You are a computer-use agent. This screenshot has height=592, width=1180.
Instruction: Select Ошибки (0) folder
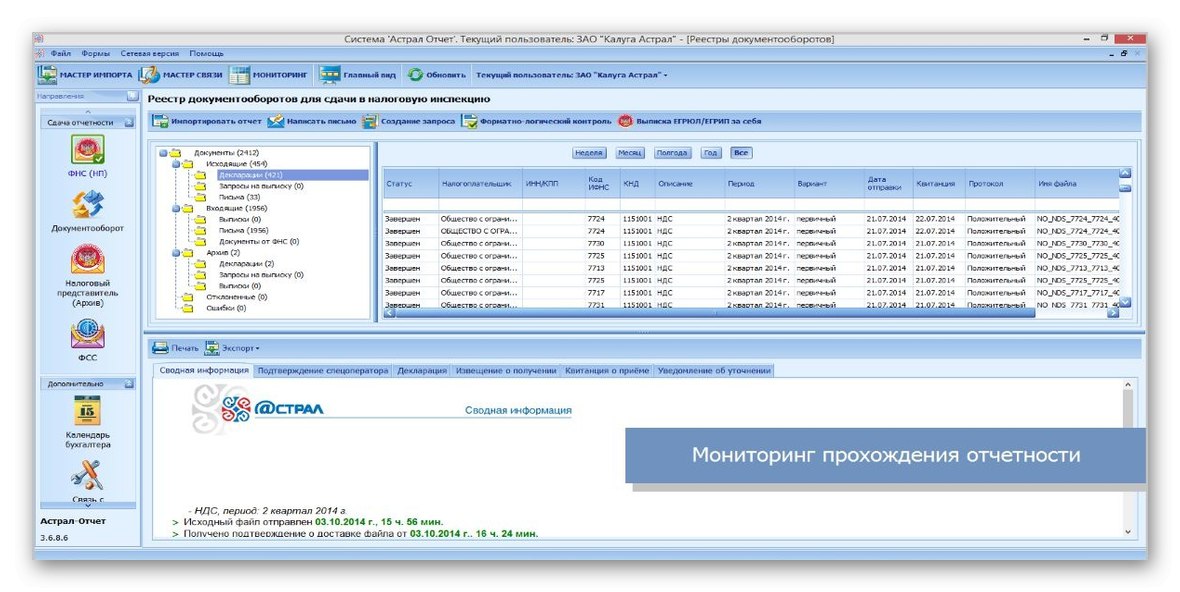click(x=226, y=308)
